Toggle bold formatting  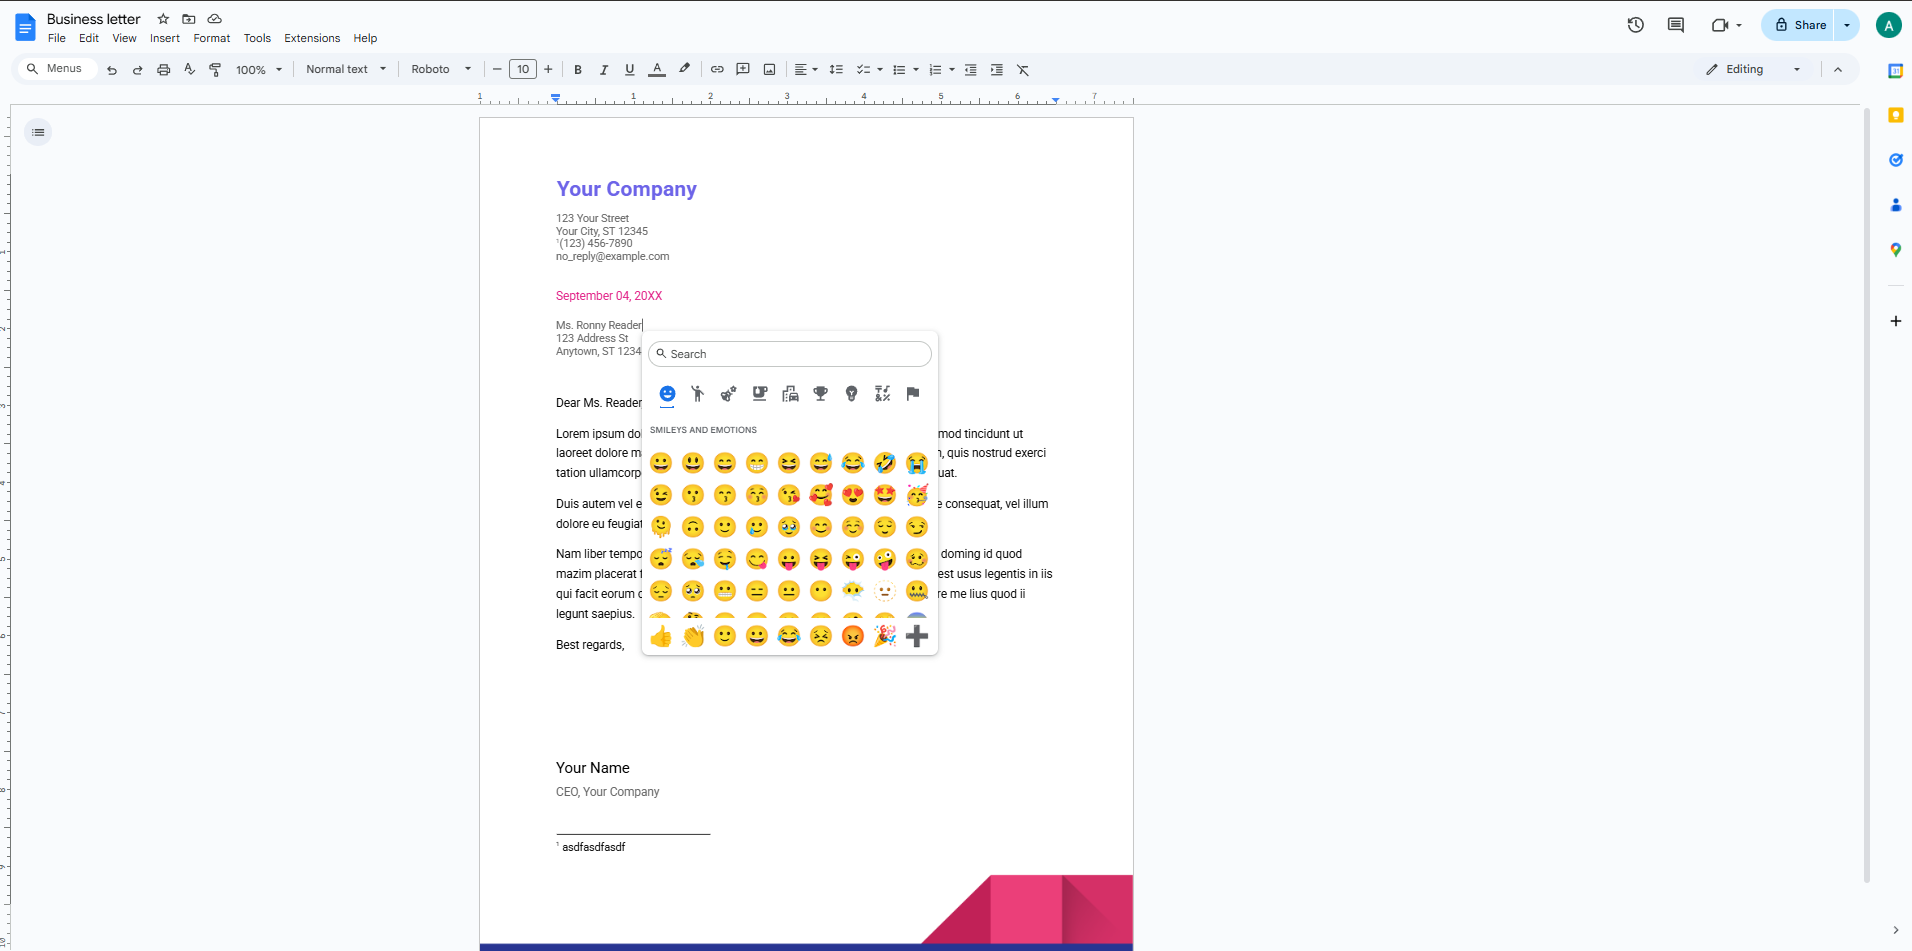(578, 69)
